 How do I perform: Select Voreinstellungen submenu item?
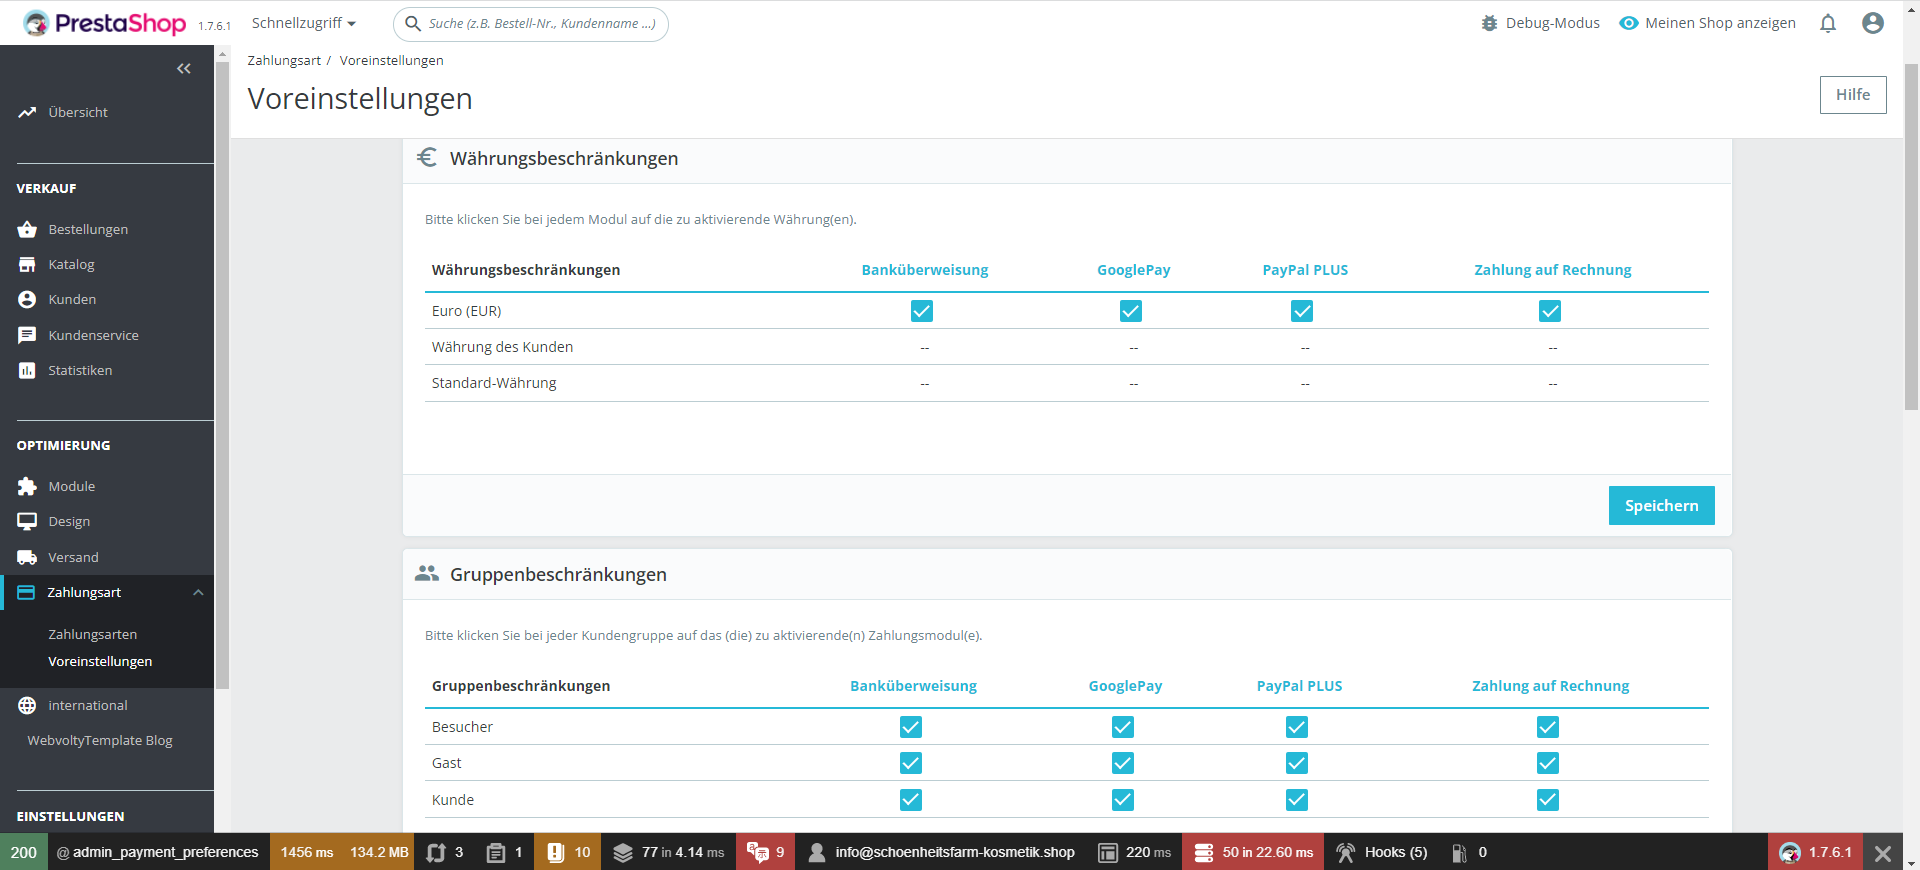pyautogui.click(x=100, y=661)
